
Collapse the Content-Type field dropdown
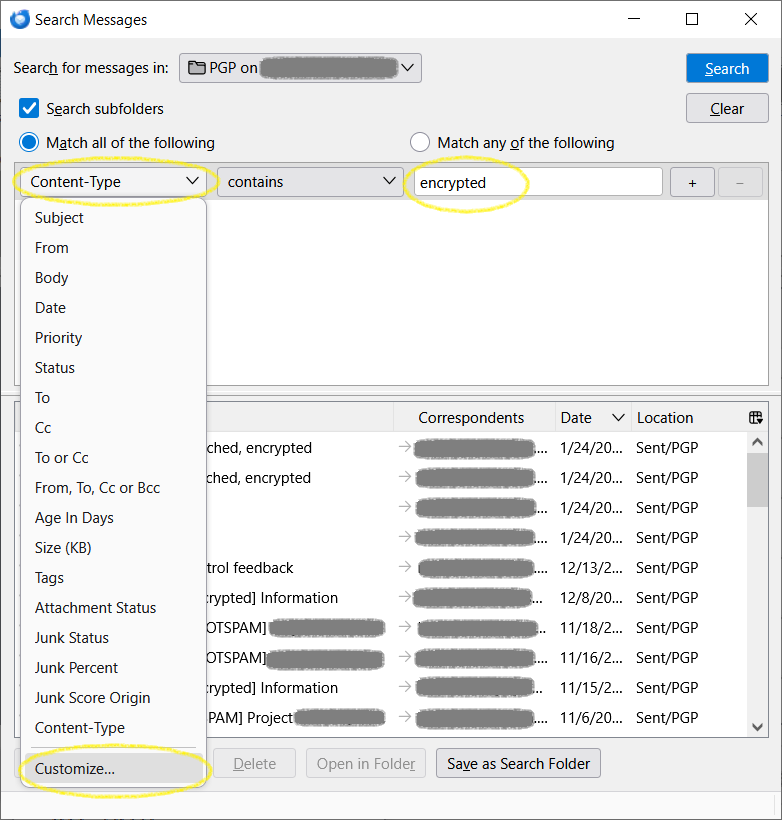(x=114, y=182)
